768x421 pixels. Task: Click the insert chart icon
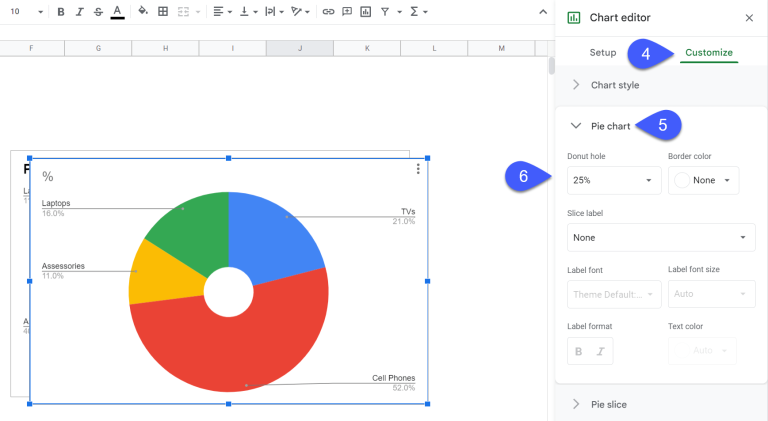click(365, 12)
